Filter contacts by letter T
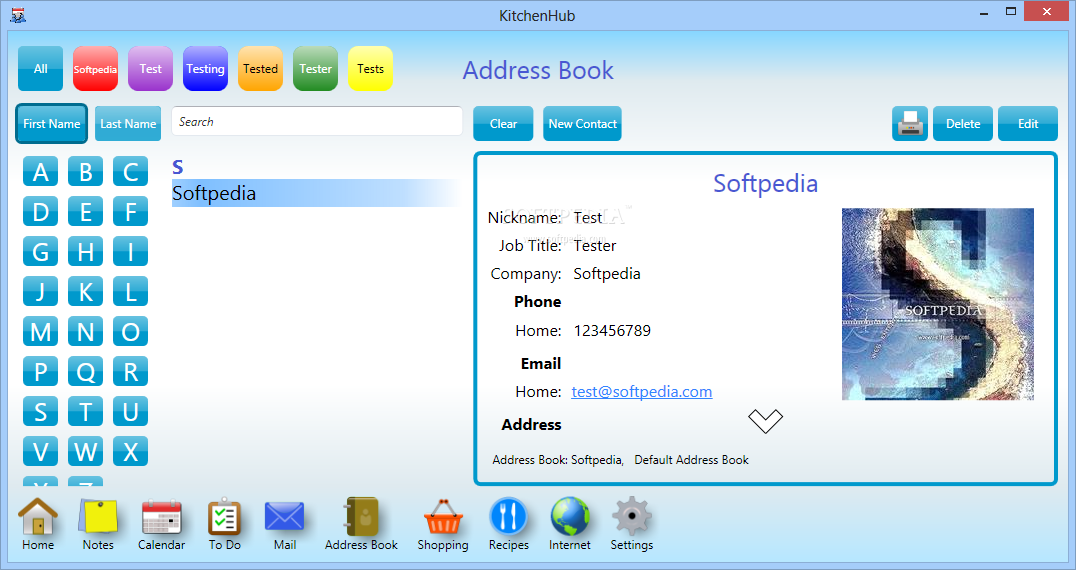Viewport: 1076px width, 570px height. click(85, 412)
